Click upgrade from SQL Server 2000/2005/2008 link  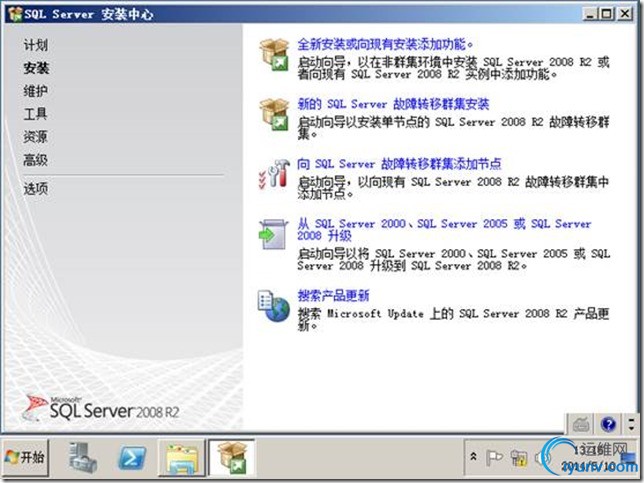[444, 230]
